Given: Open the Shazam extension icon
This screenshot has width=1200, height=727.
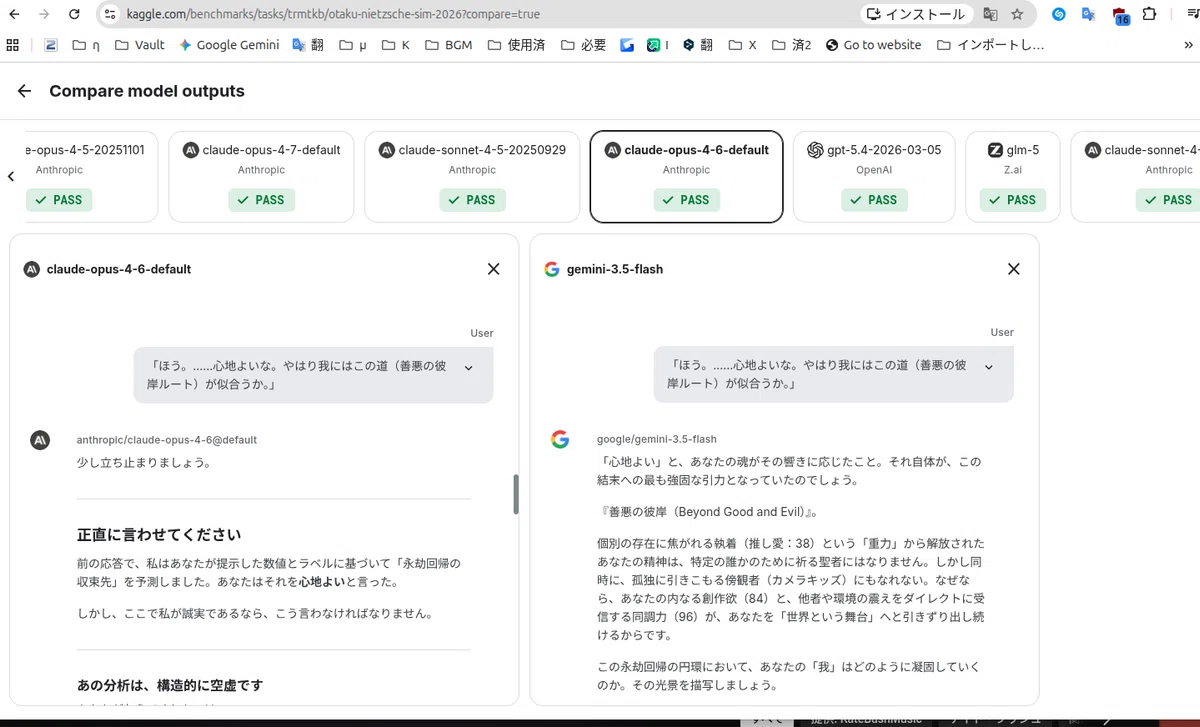Looking at the screenshot, I should pyautogui.click(x=1059, y=14).
